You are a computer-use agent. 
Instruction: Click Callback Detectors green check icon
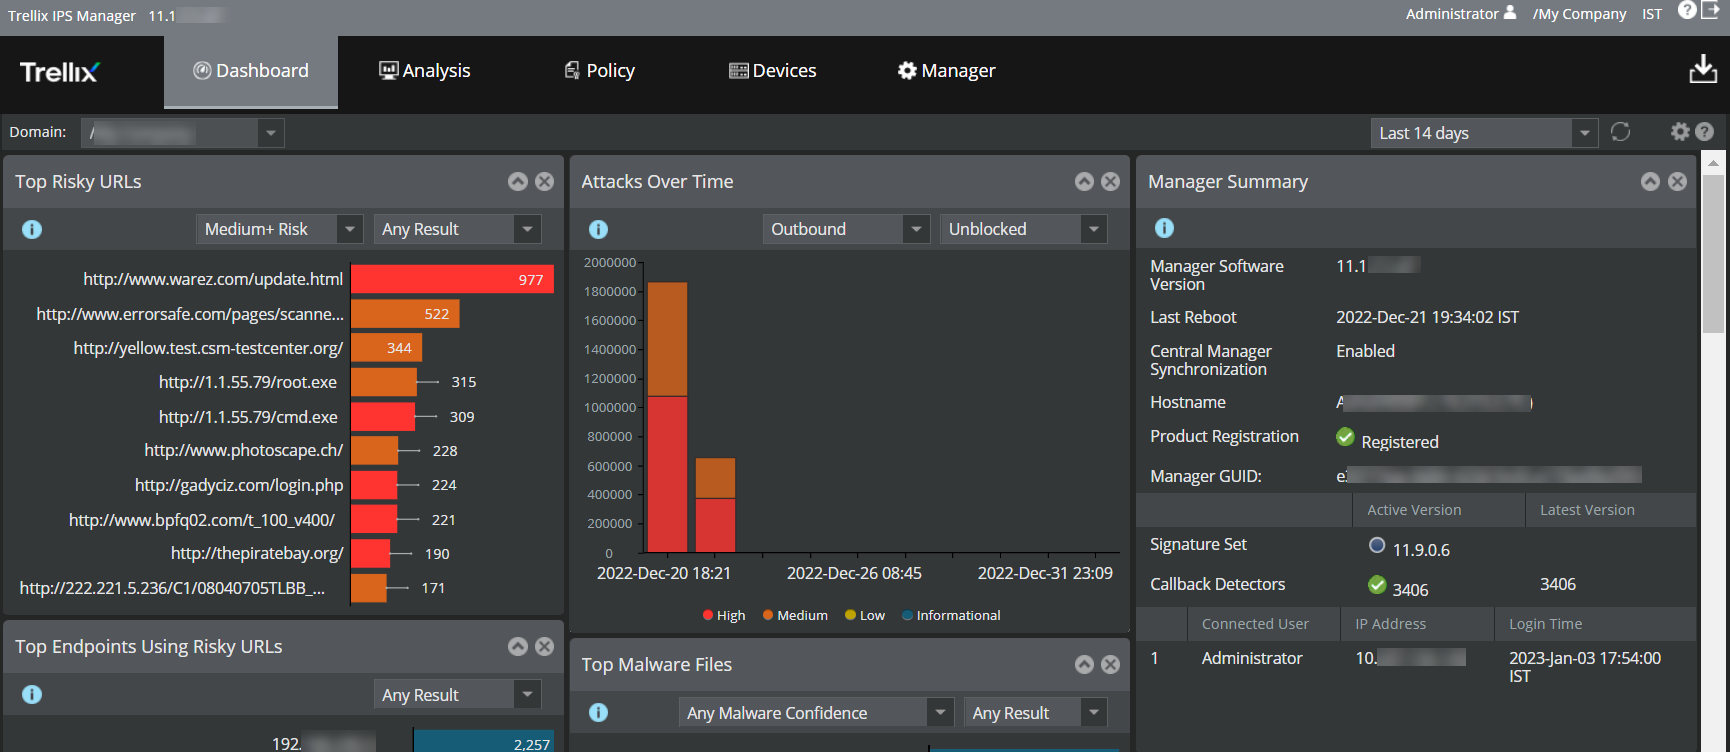coord(1377,584)
